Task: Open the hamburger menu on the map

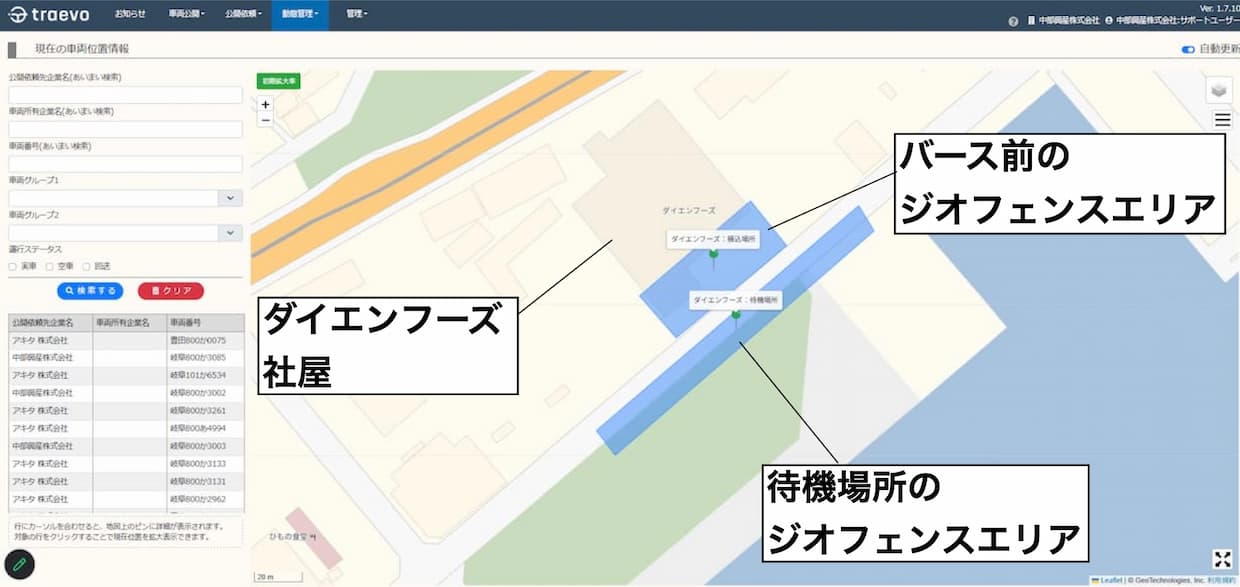Action: (1222, 120)
